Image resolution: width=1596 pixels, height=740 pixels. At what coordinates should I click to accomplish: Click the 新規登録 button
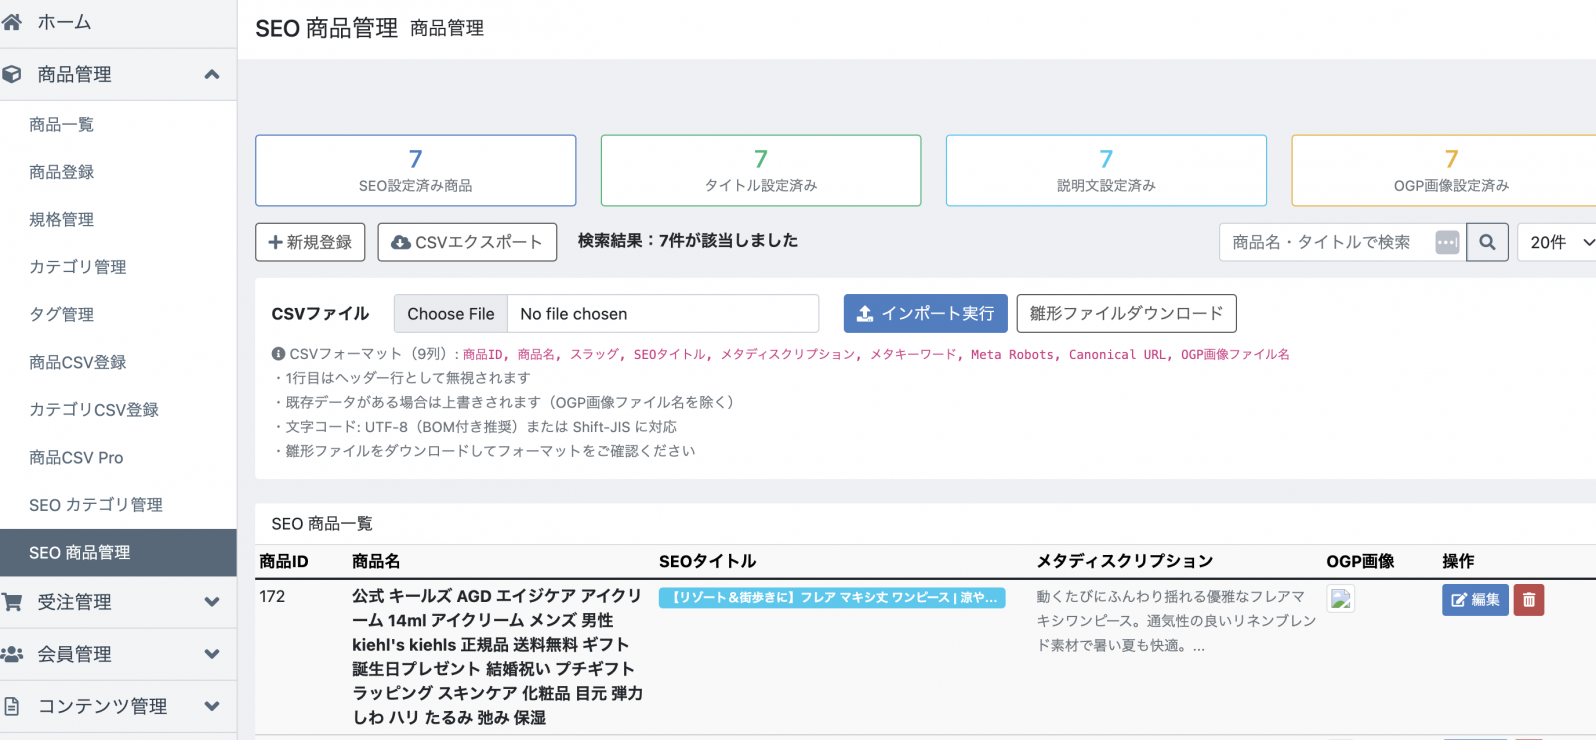[310, 242]
